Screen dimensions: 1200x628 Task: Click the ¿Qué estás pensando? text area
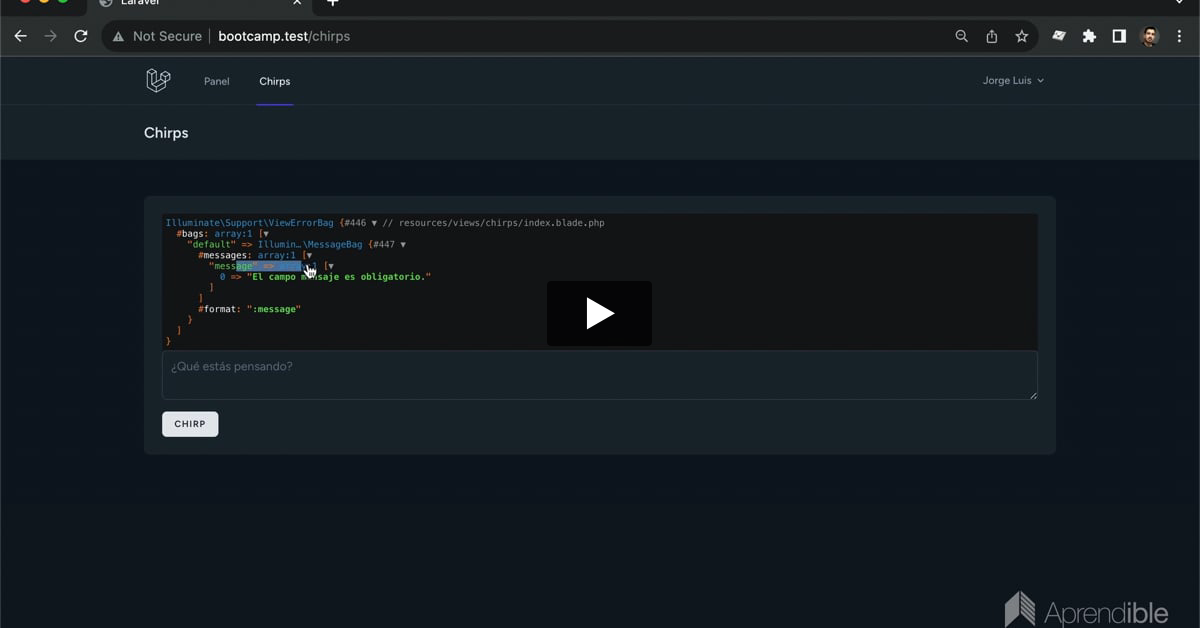point(599,375)
